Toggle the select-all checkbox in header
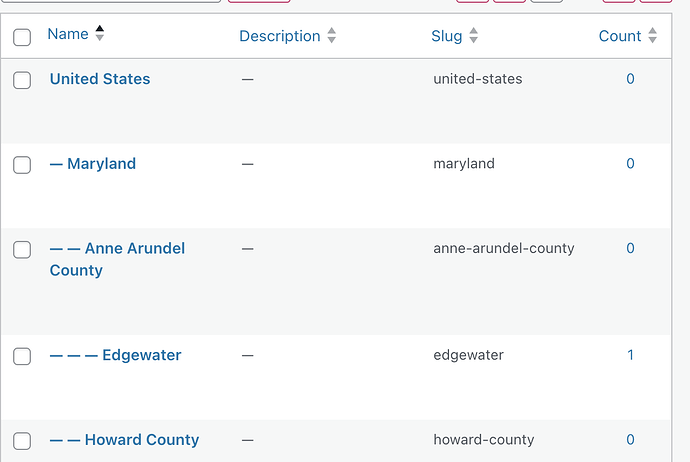 22,37
